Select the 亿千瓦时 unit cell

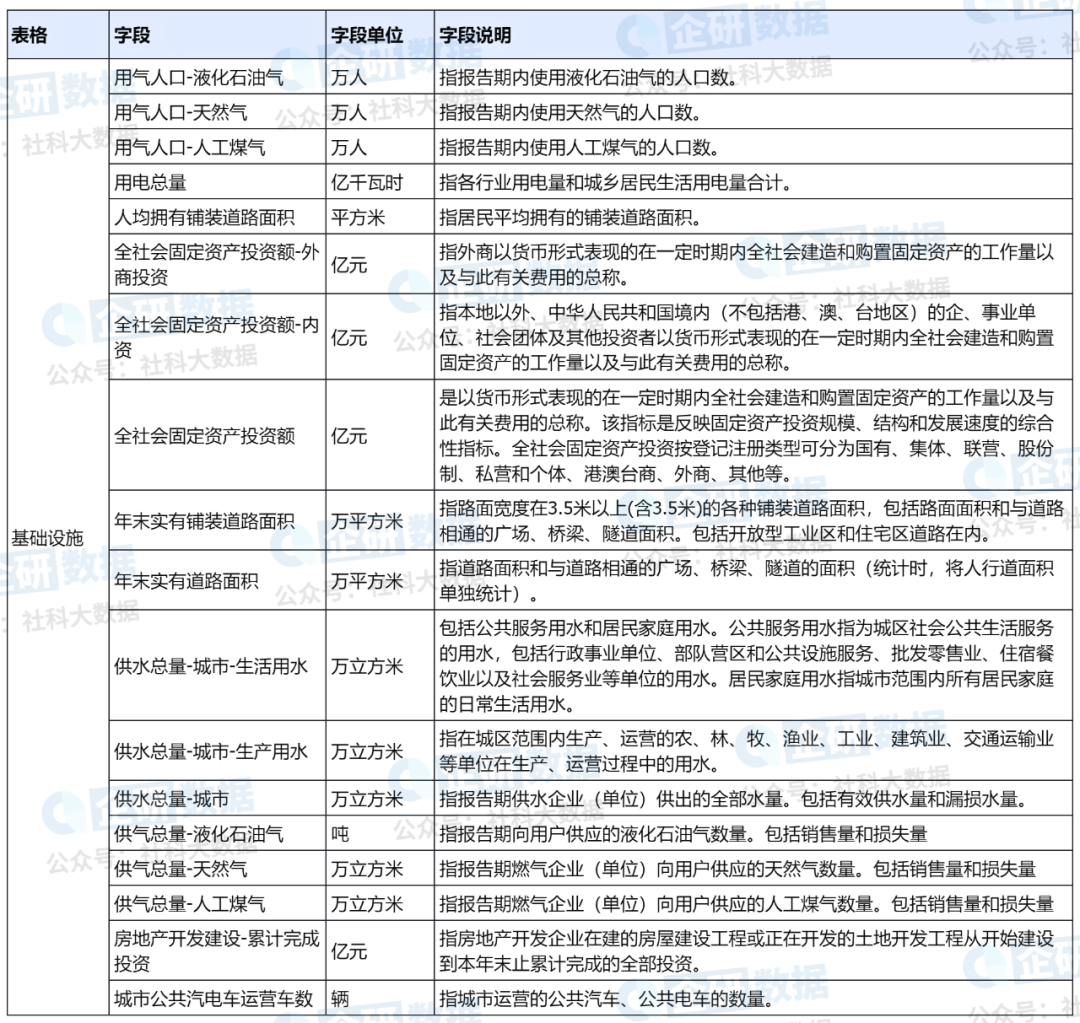click(380, 182)
